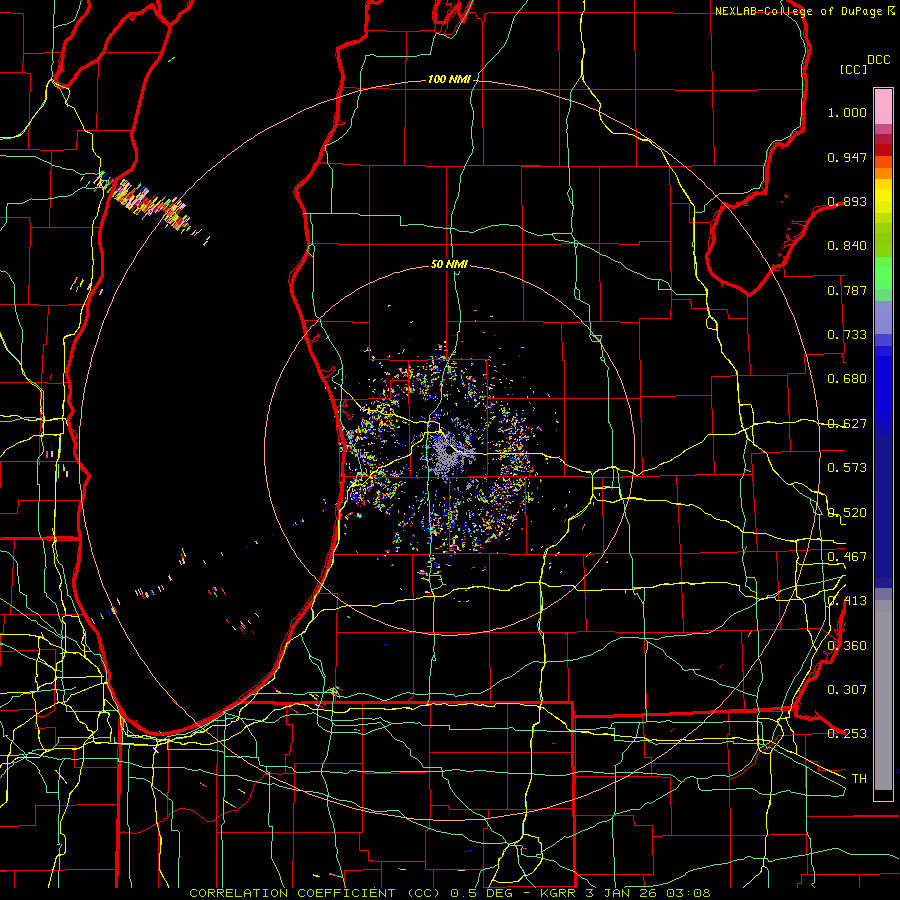This screenshot has height=900, width=900.
Task: Click the [CC] legend unit label
Action: click(x=853, y=69)
